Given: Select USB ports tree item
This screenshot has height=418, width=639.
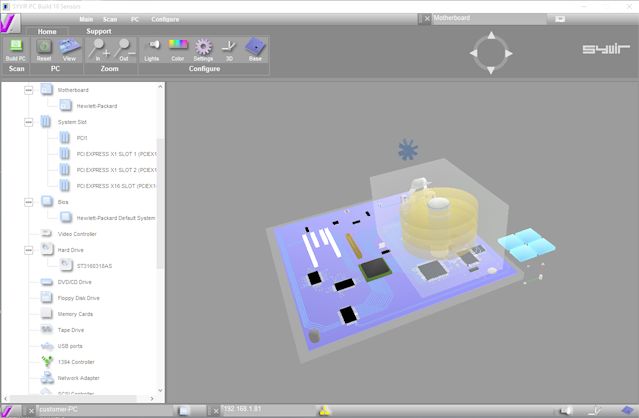Looking at the screenshot, I should tap(70, 346).
